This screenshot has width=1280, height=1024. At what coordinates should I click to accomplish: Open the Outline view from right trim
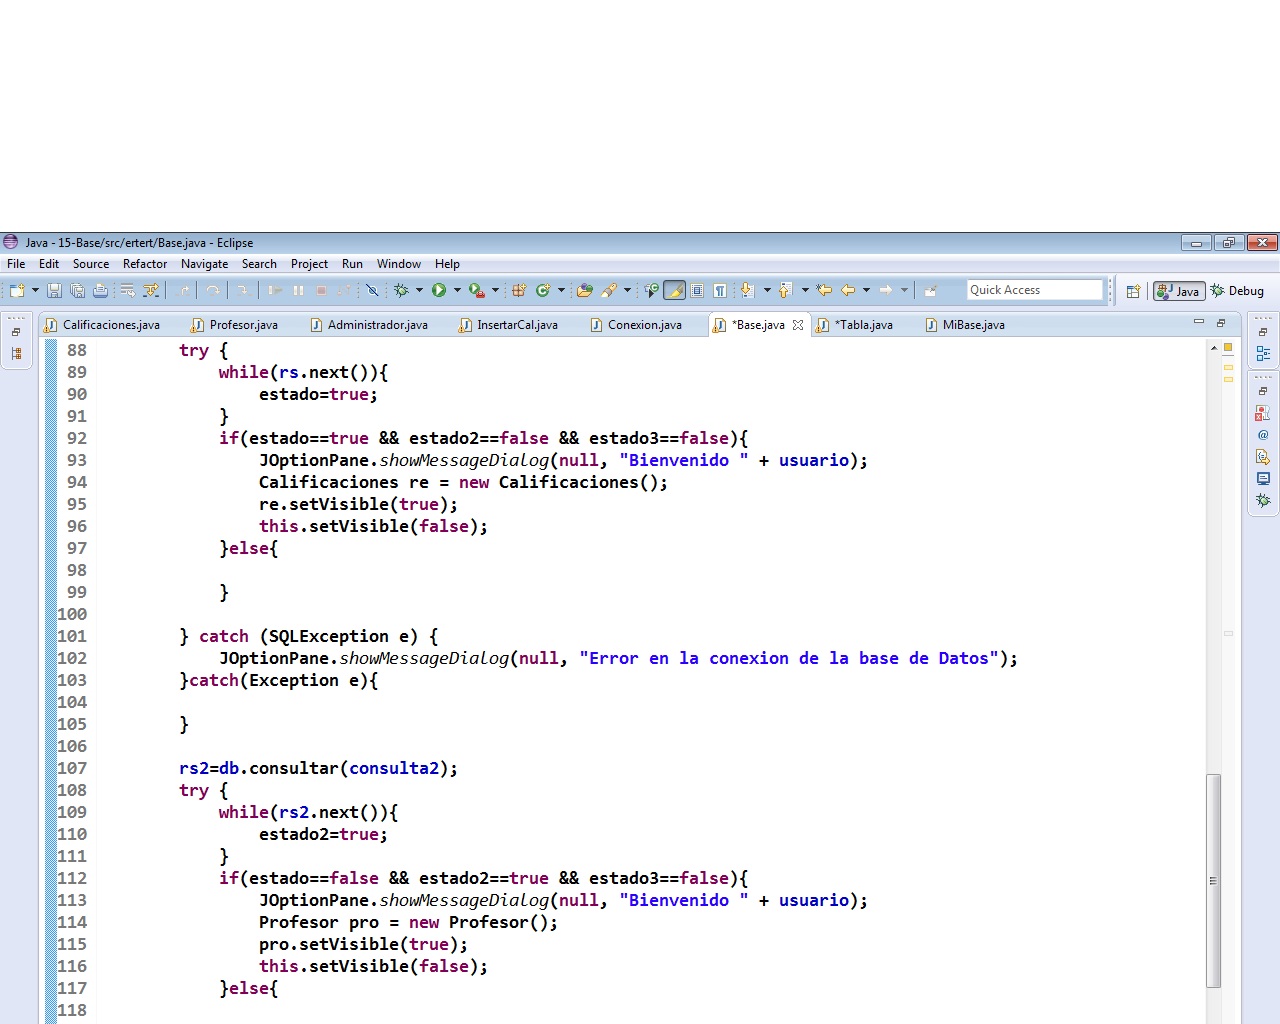pyautogui.click(x=1263, y=354)
